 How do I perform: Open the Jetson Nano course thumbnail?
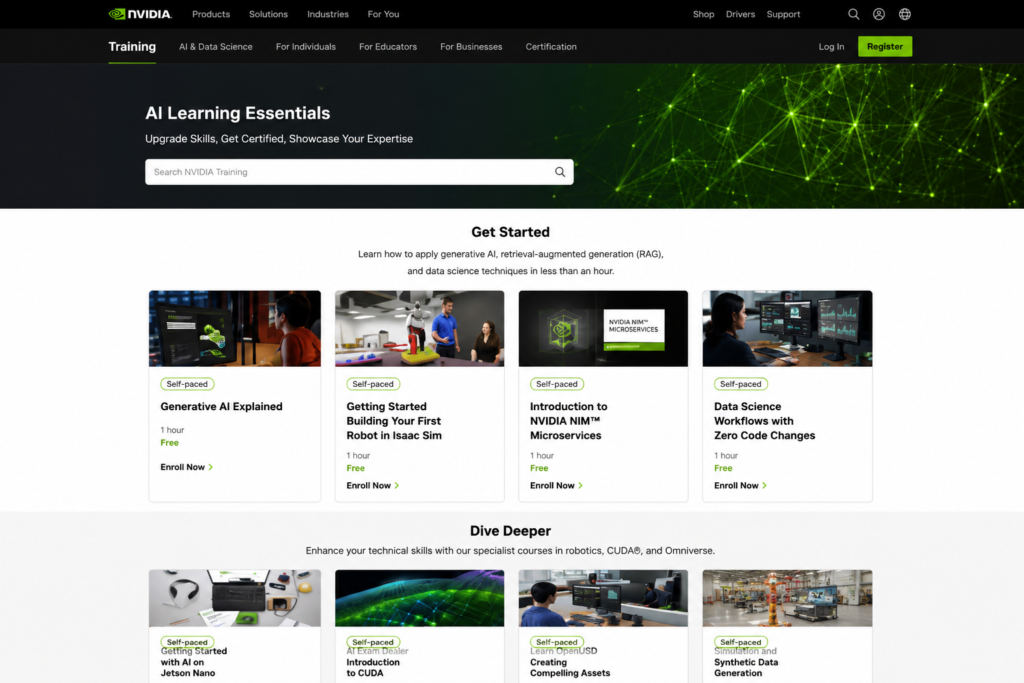click(x=234, y=598)
